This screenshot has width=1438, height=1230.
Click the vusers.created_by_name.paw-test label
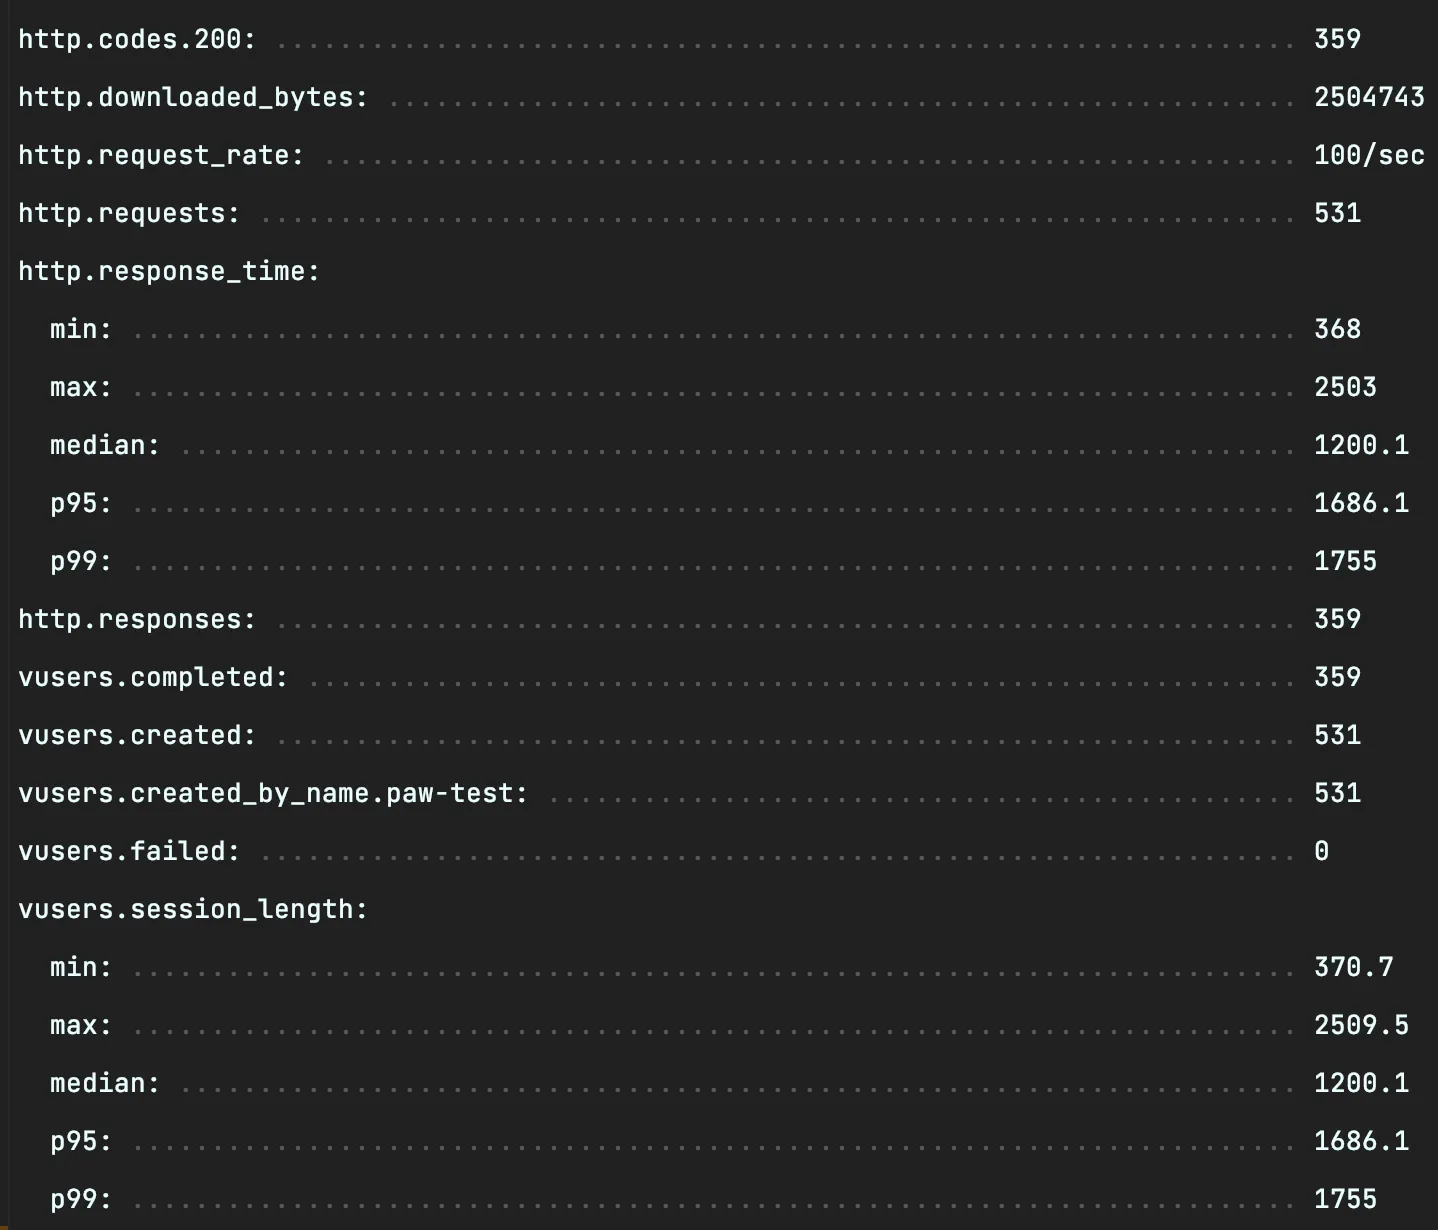[273, 793]
